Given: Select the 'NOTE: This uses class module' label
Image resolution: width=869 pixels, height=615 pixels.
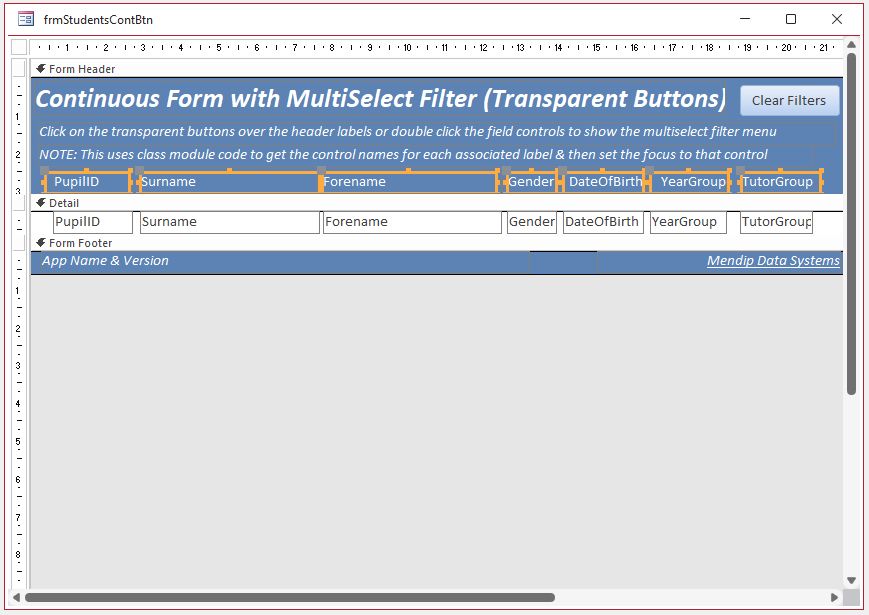Looking at the screenshot, I should click(x=425, y=155).
